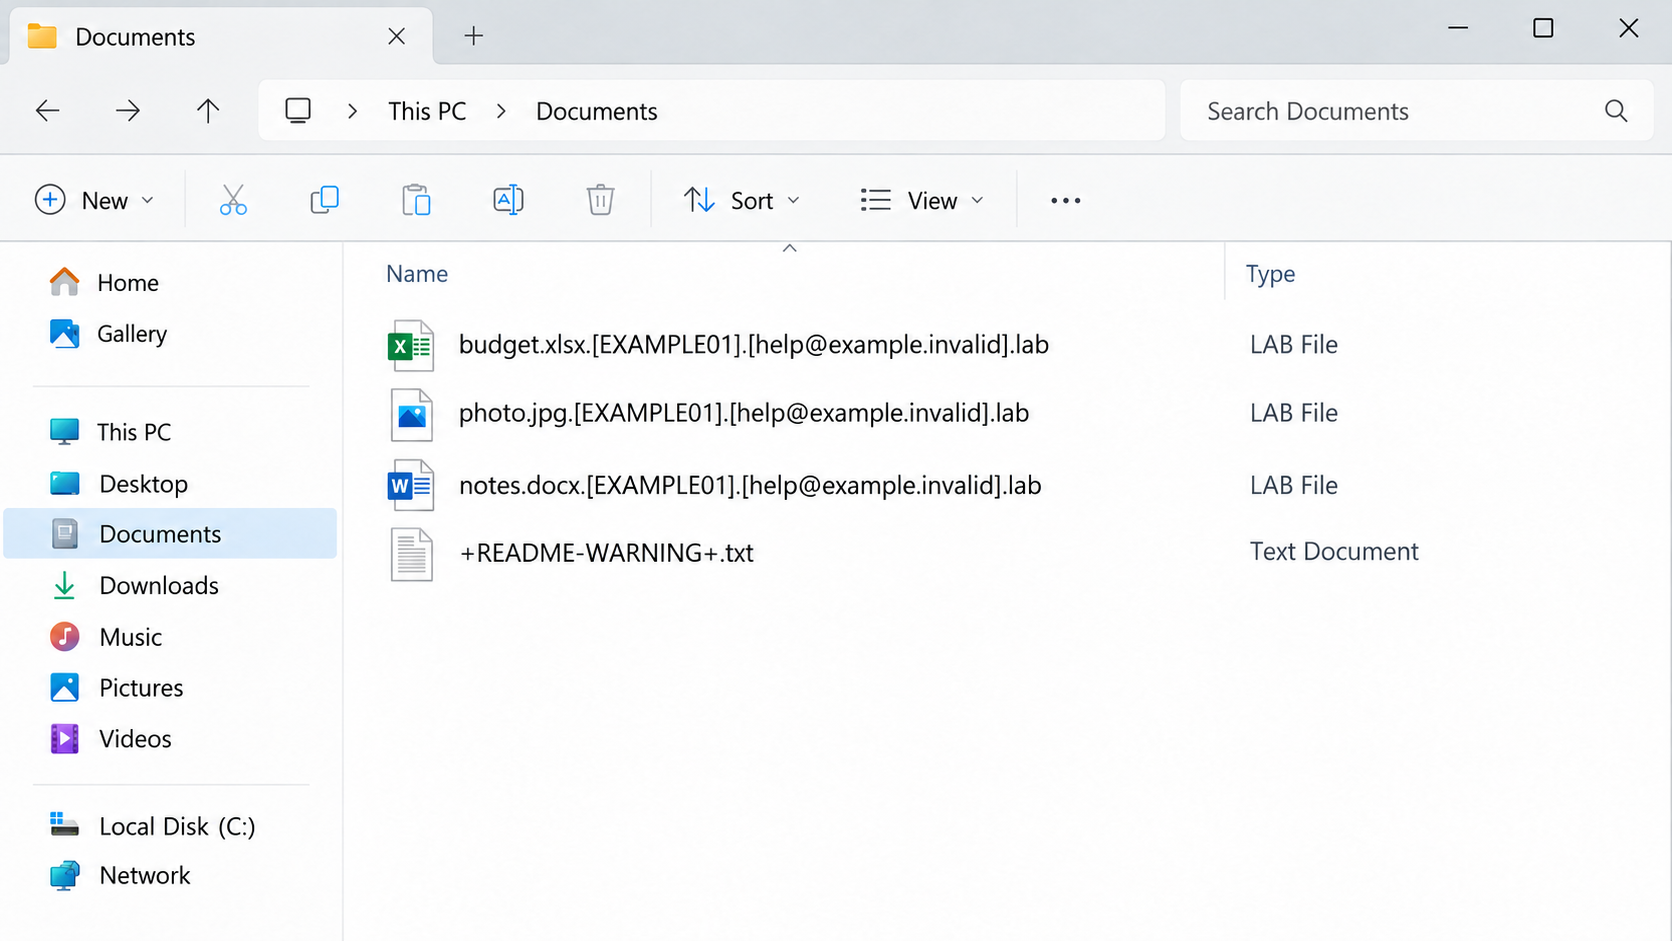This screenshot has height=941, width=1672.
Task: Click Documents breadcrumb in address bar
Action: point(597,111)
